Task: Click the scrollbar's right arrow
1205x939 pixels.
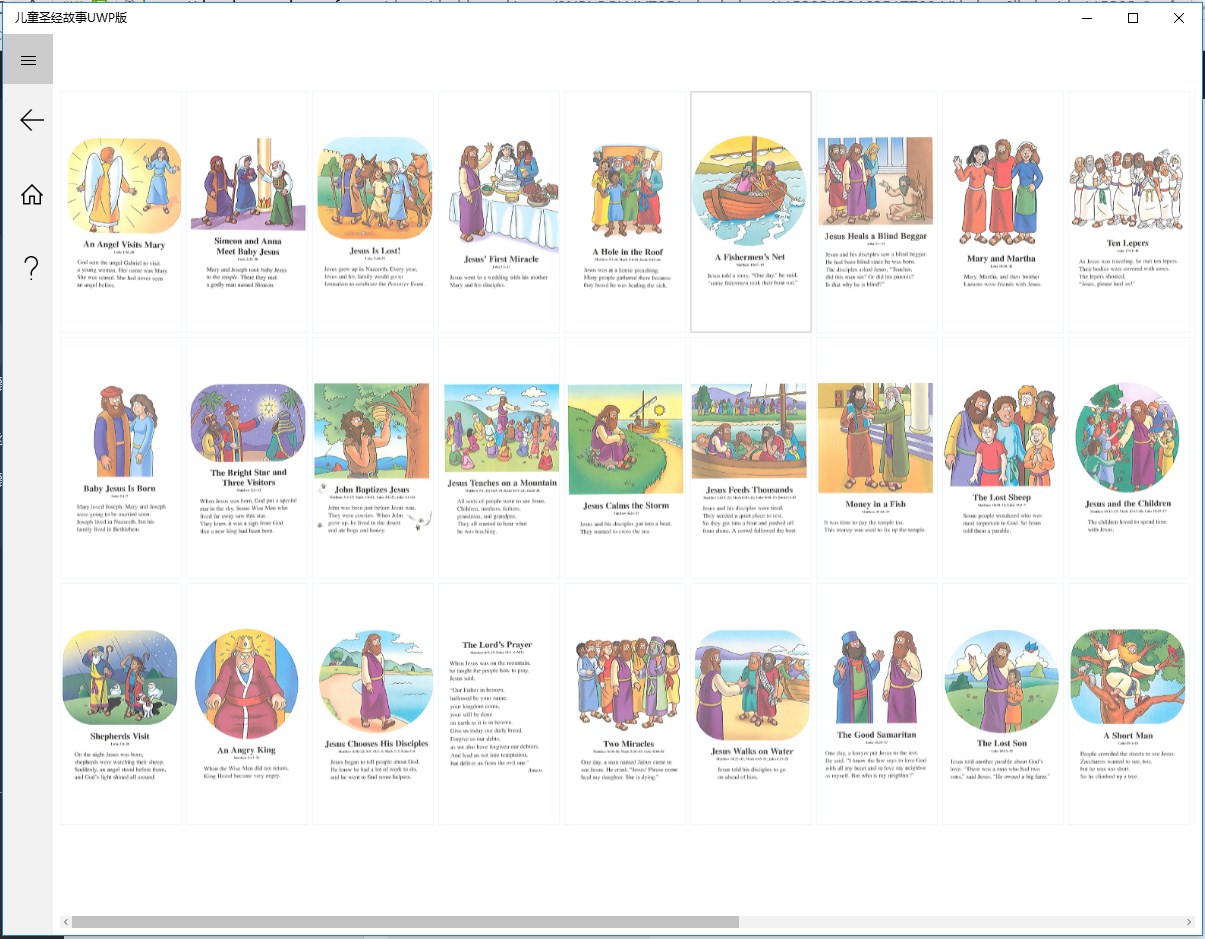Action: tap(1189, 922)
